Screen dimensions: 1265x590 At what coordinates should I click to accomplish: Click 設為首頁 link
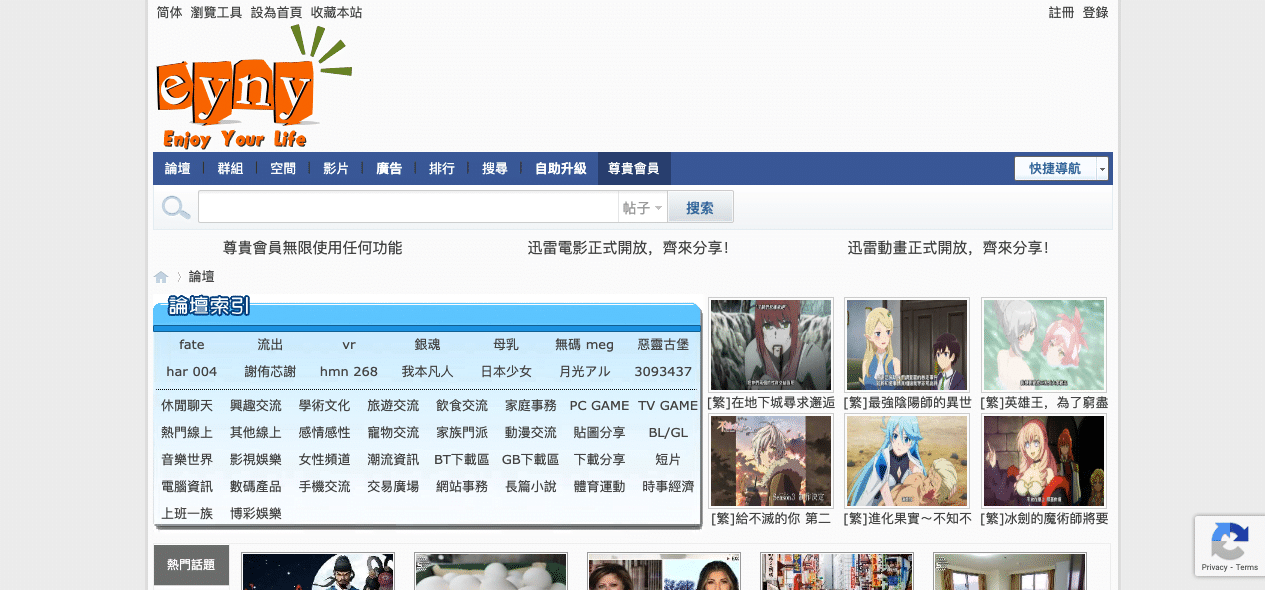[277, 13]
